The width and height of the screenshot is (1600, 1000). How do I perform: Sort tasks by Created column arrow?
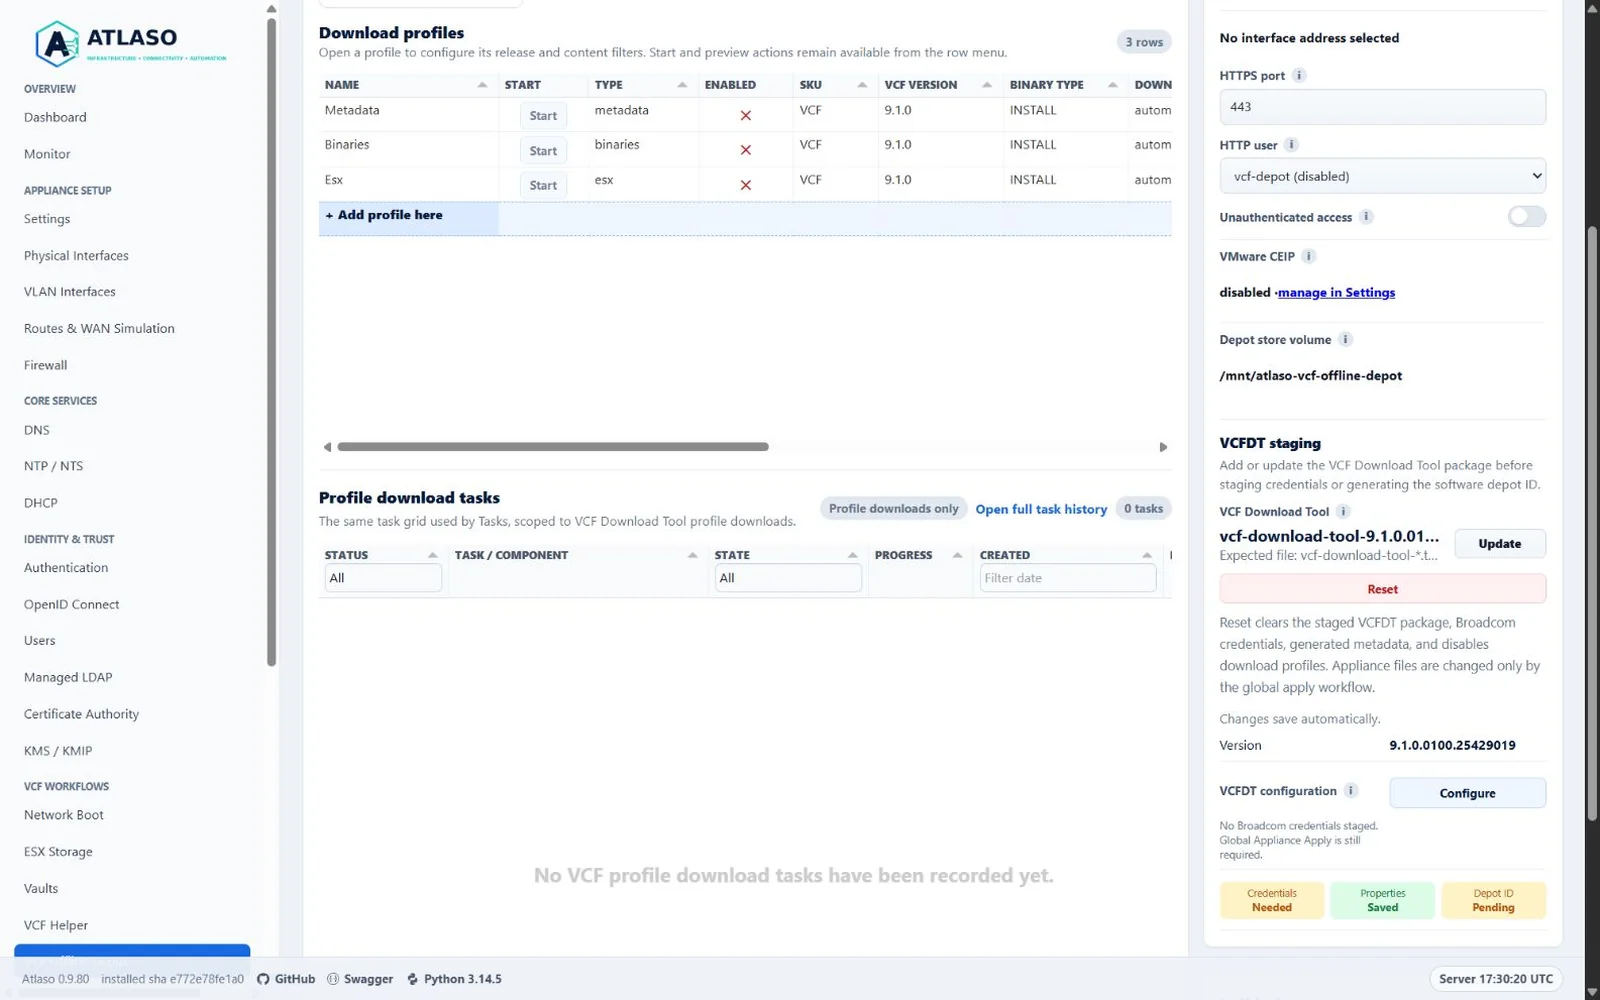click(x=1147, y=555)
